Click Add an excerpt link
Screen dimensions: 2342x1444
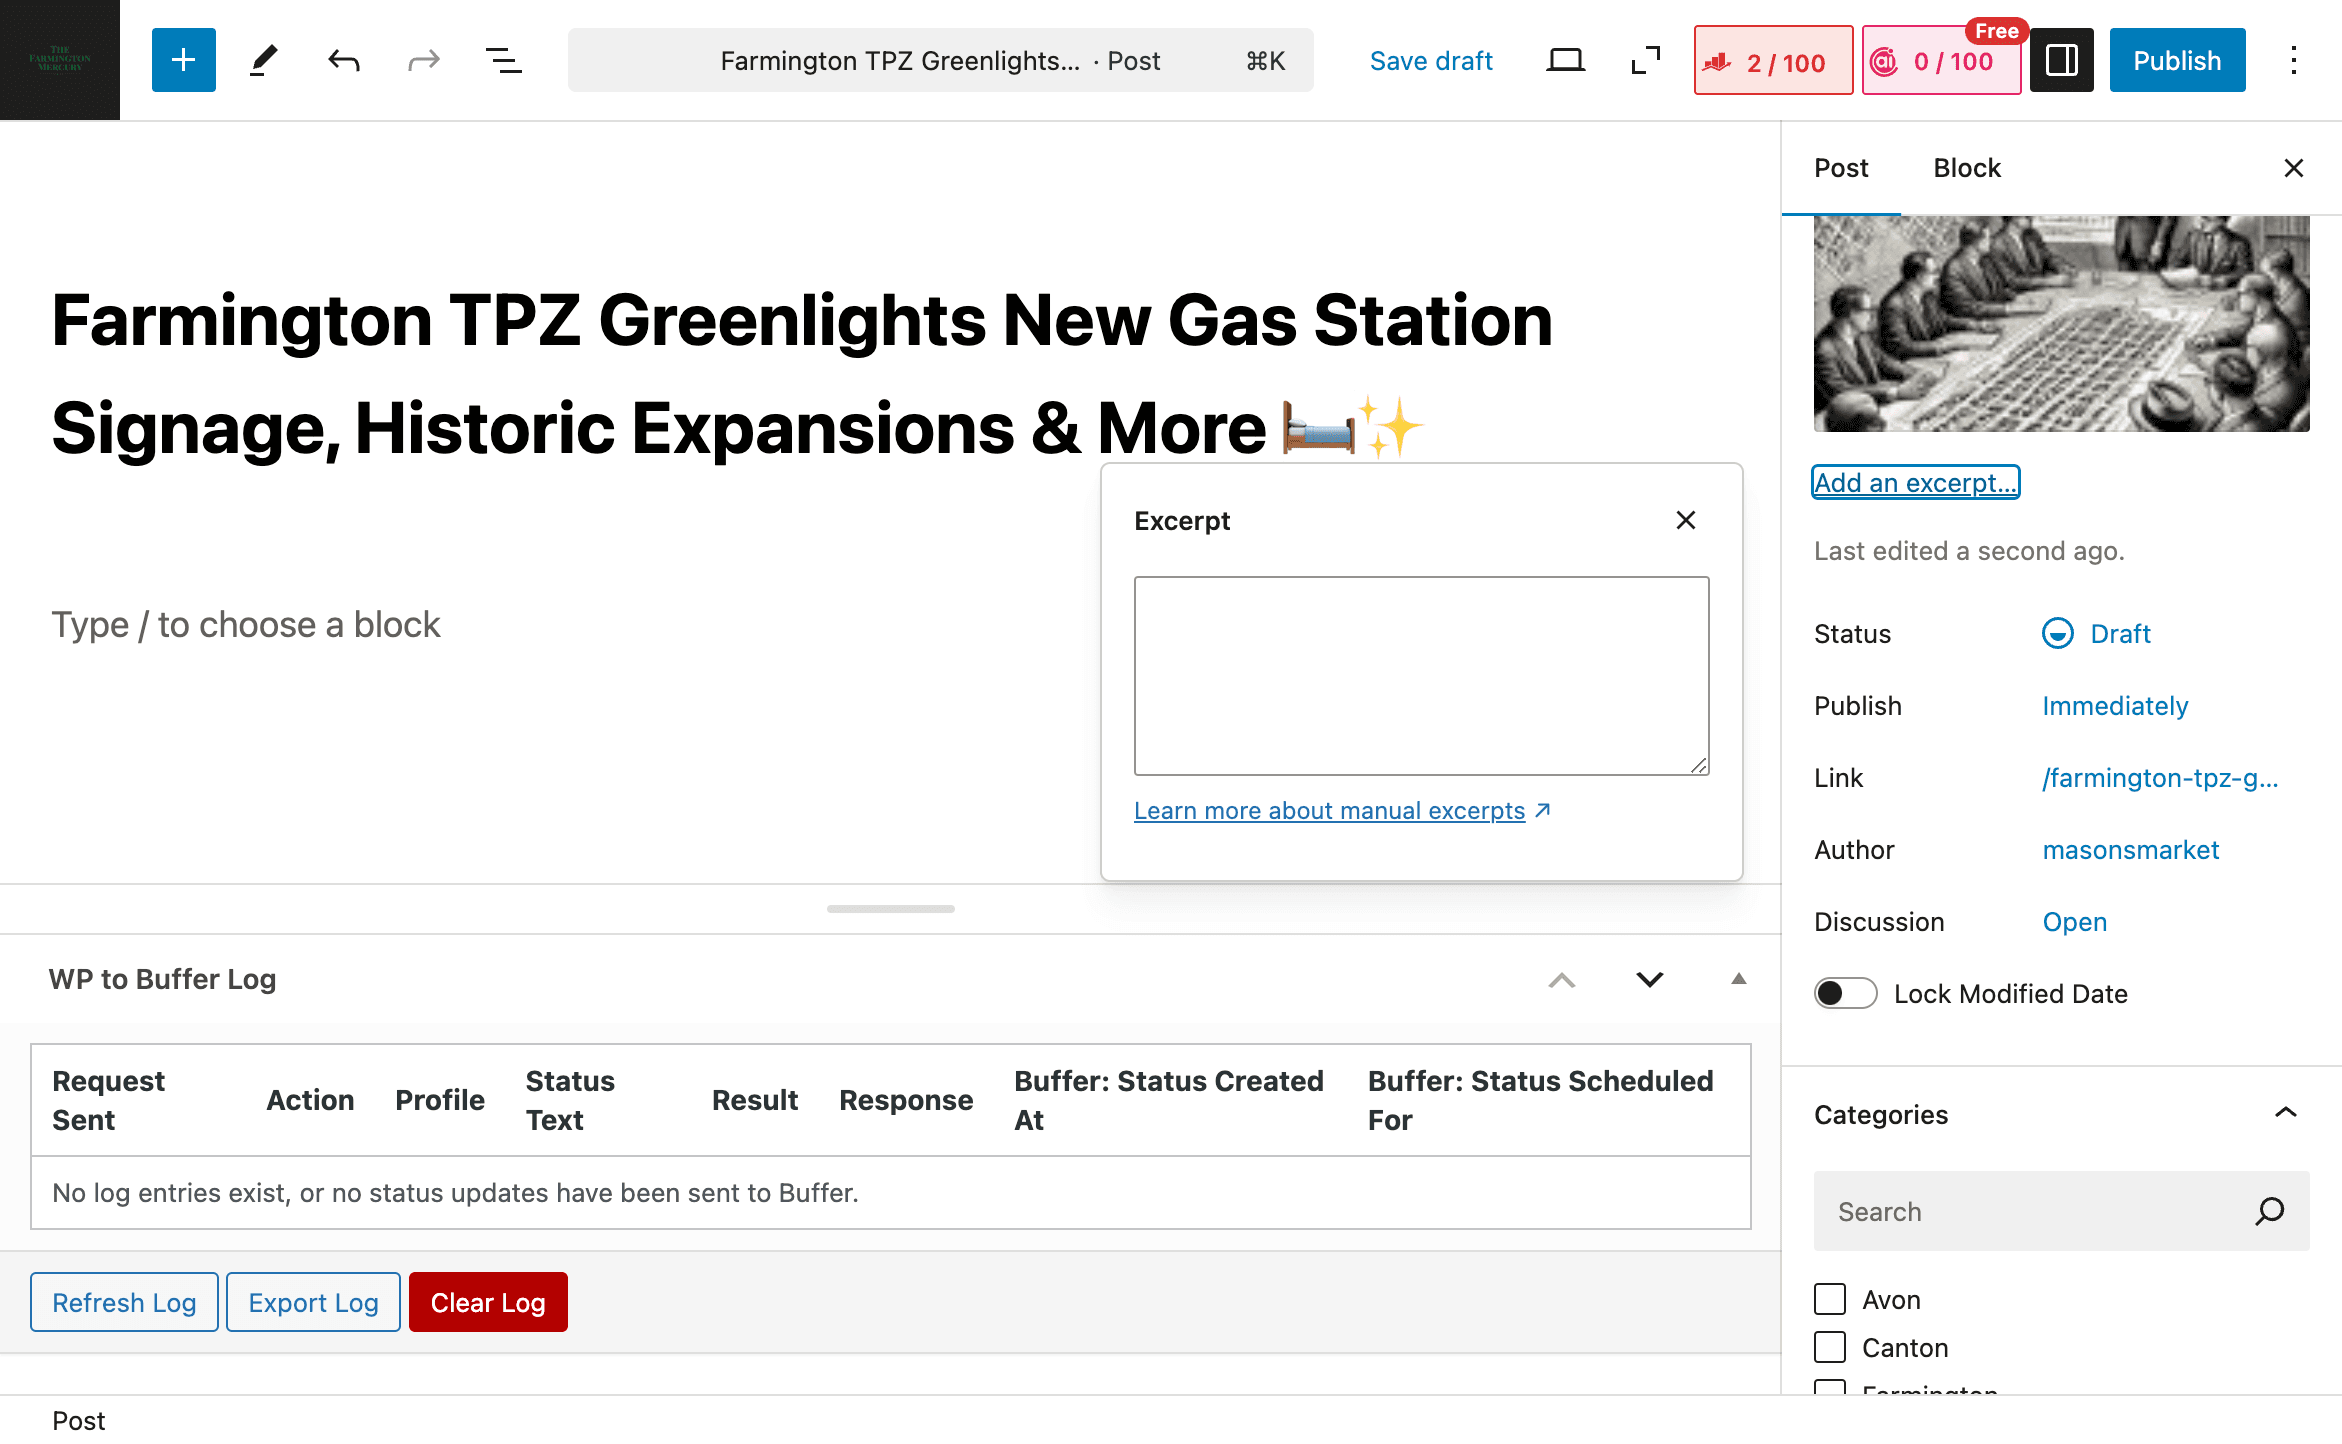[1915, 482]
